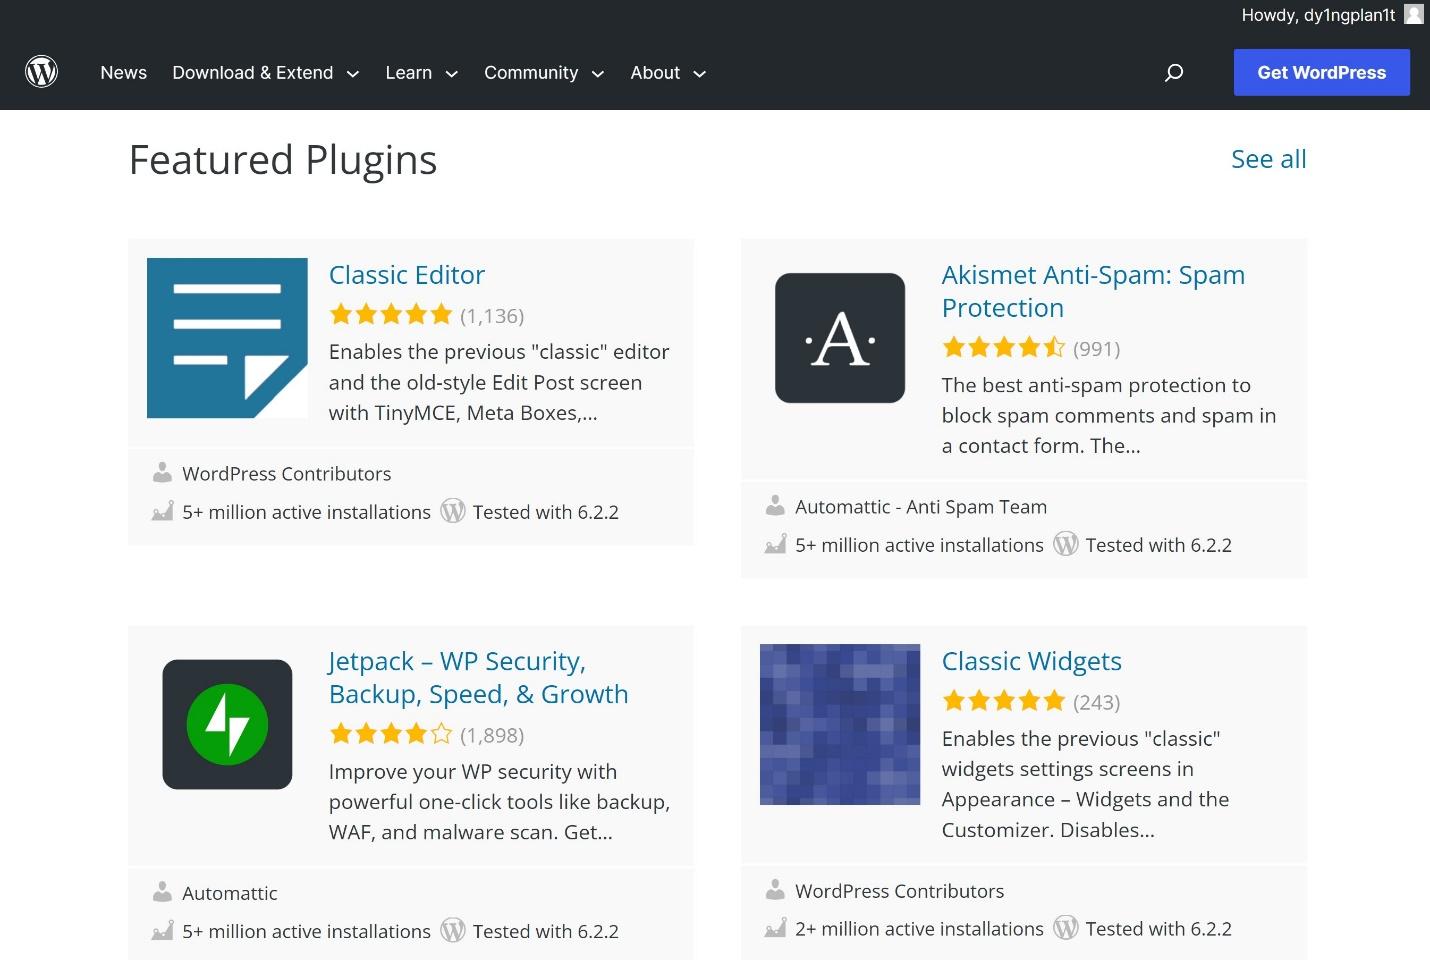Open the Classic Editor title link

[406, 275]
